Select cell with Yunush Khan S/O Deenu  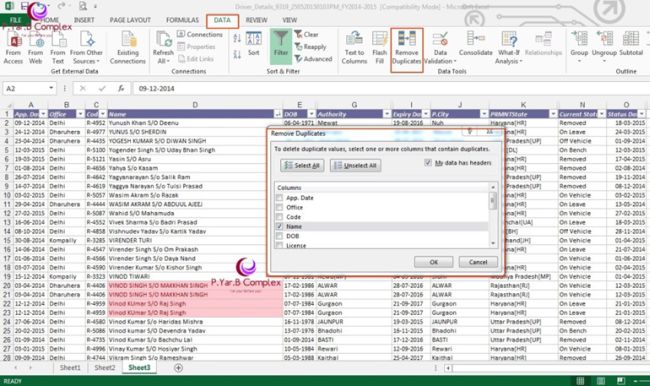[x=195, y=123]
